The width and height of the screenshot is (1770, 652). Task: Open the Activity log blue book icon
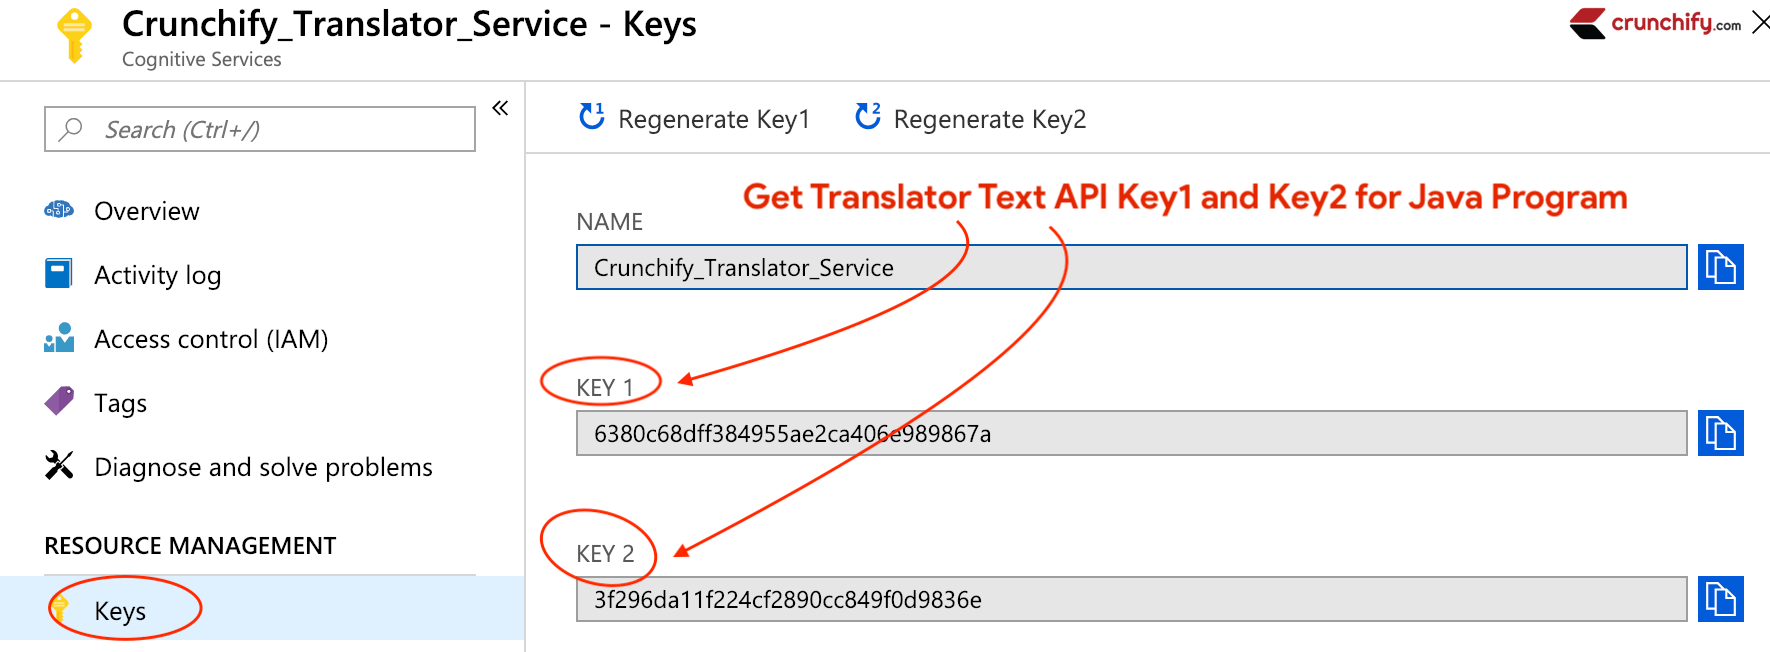tap(59, 273)
